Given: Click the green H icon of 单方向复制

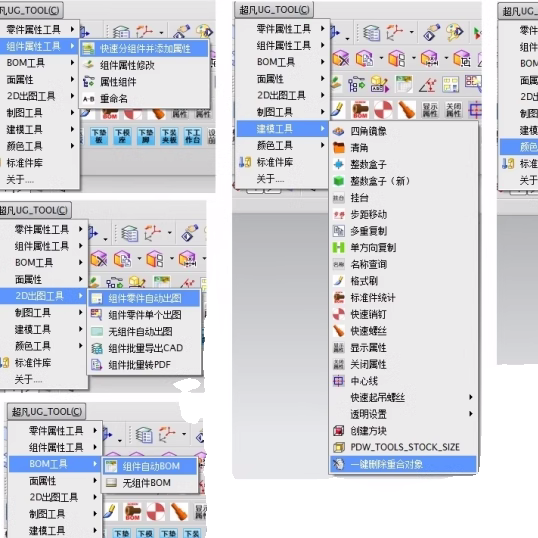Looking at the screenshot, I should (339, 247).
